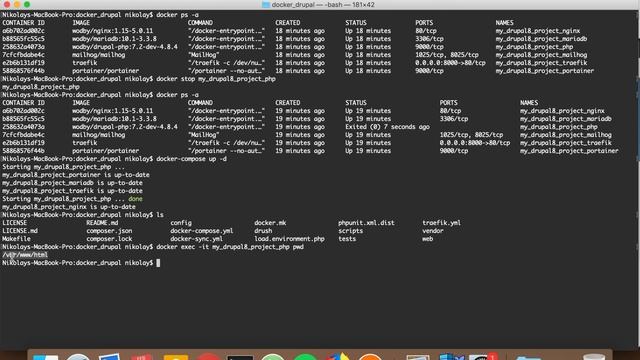Viewport: 640px width, 360px height.
Task: Click 'LICENSE.md' in the ls output
Action: [20, 231]
